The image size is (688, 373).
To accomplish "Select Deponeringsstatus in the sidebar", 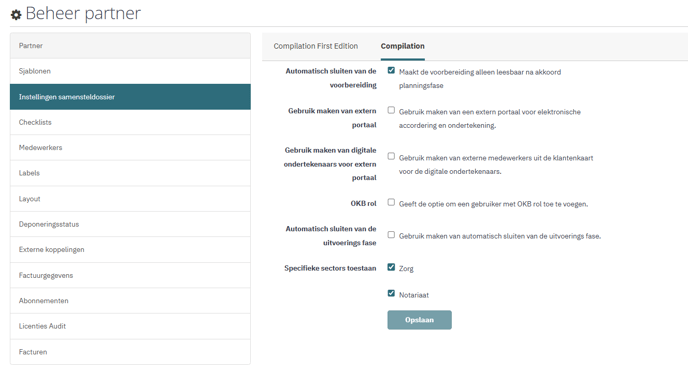I will 130,224.
